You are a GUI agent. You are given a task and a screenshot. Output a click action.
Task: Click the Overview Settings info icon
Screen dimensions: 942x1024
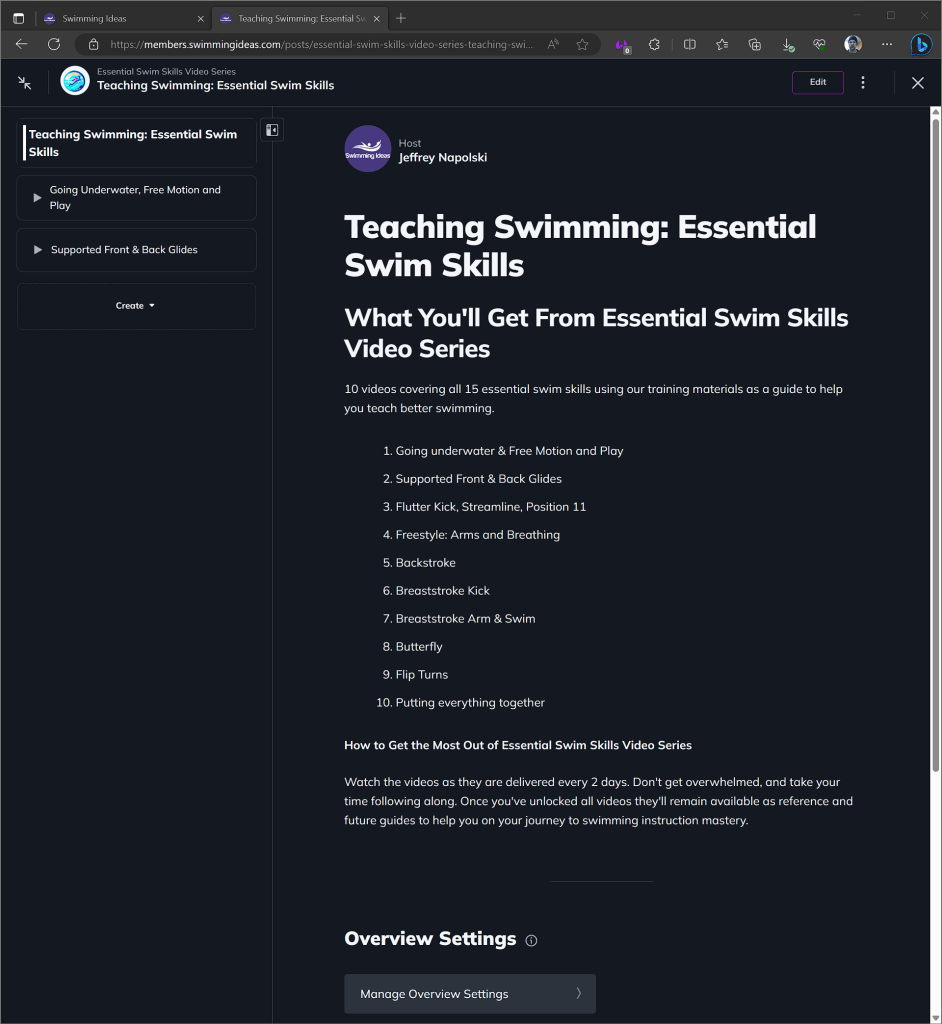[531, 940]
